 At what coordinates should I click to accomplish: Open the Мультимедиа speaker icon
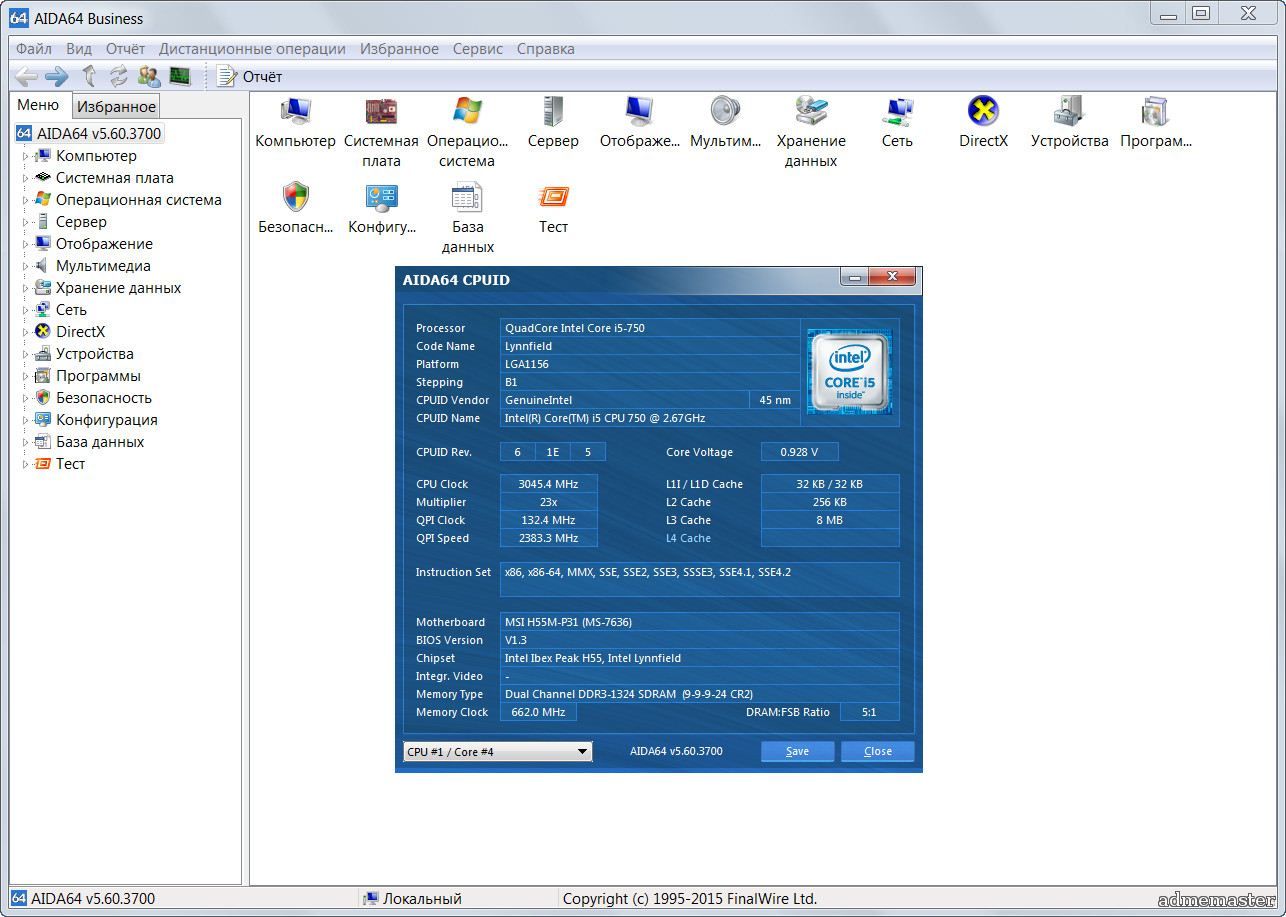pyautogui.click(x=725, y=112)
